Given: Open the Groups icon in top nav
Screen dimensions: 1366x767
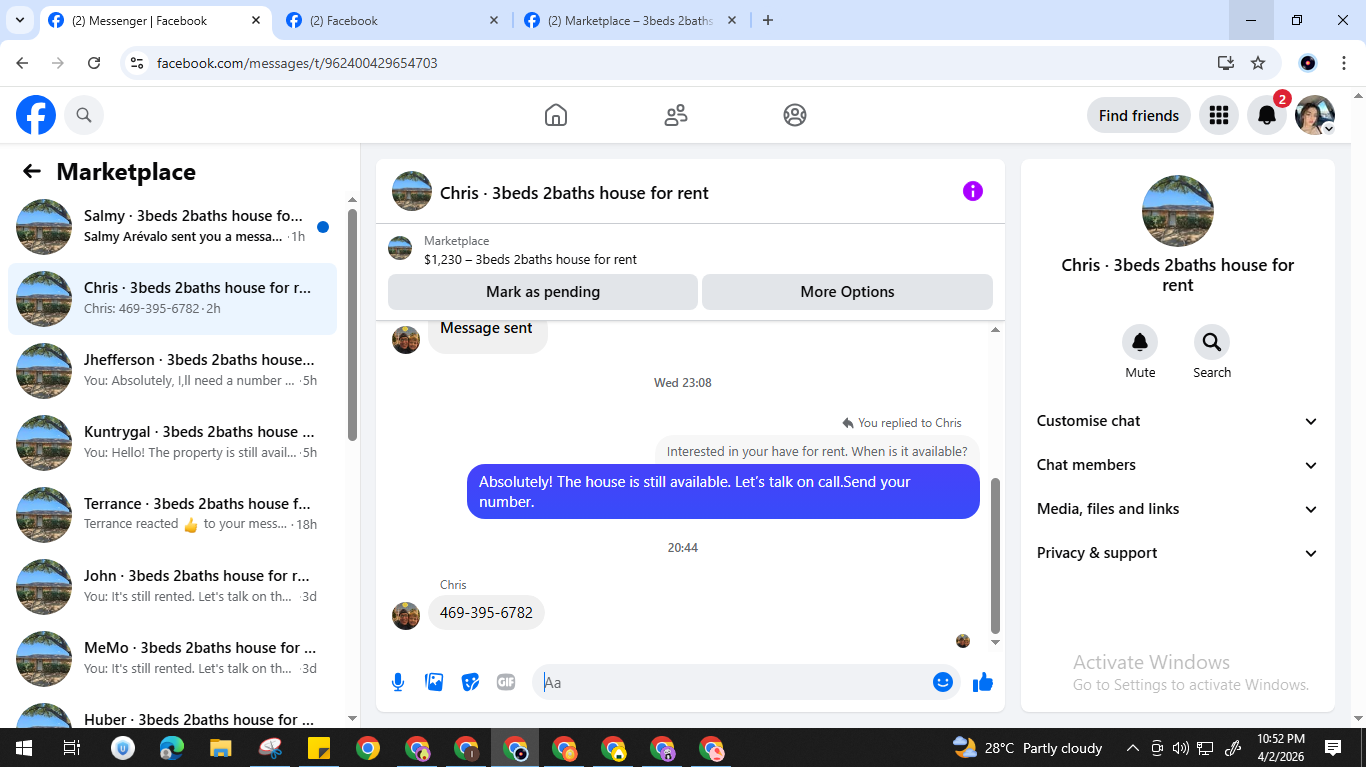Looking at the screenshot, I should point(795,115).
